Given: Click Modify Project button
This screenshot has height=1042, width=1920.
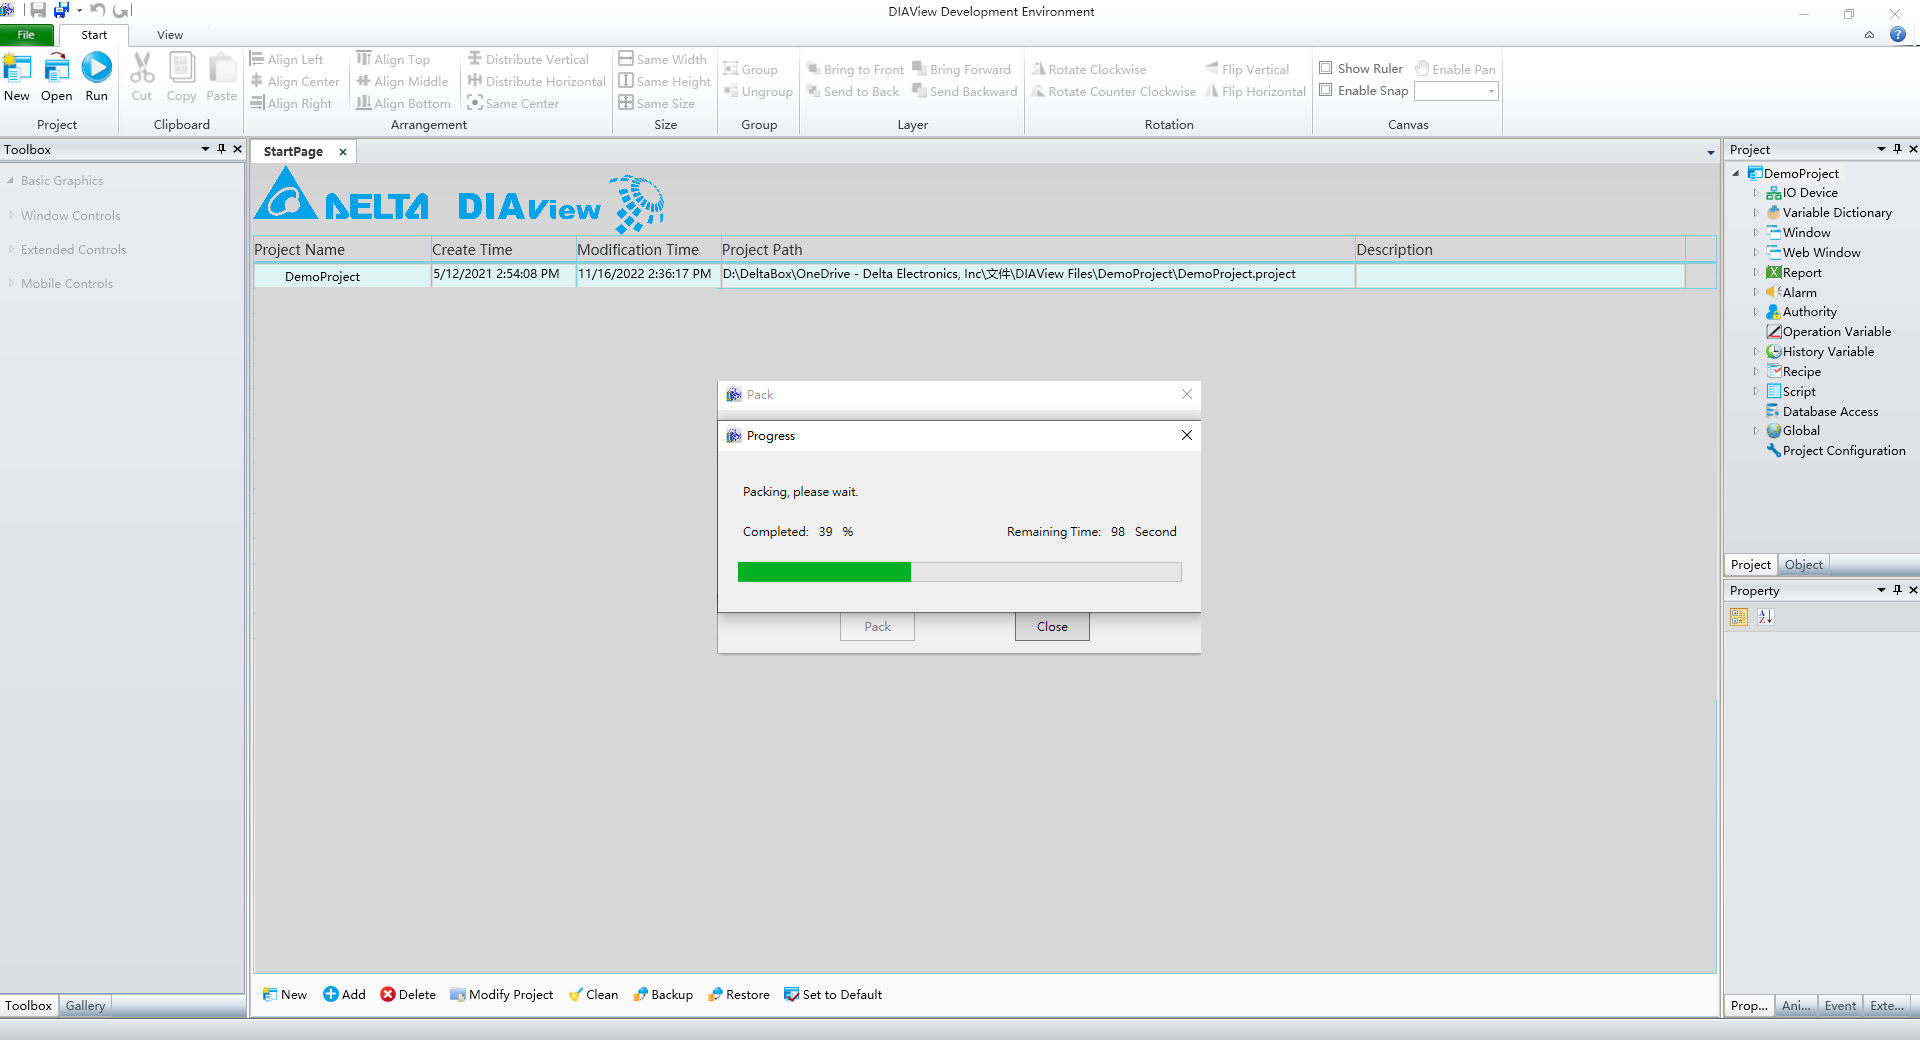Looking at the screenshot, I should coord(501,995).
